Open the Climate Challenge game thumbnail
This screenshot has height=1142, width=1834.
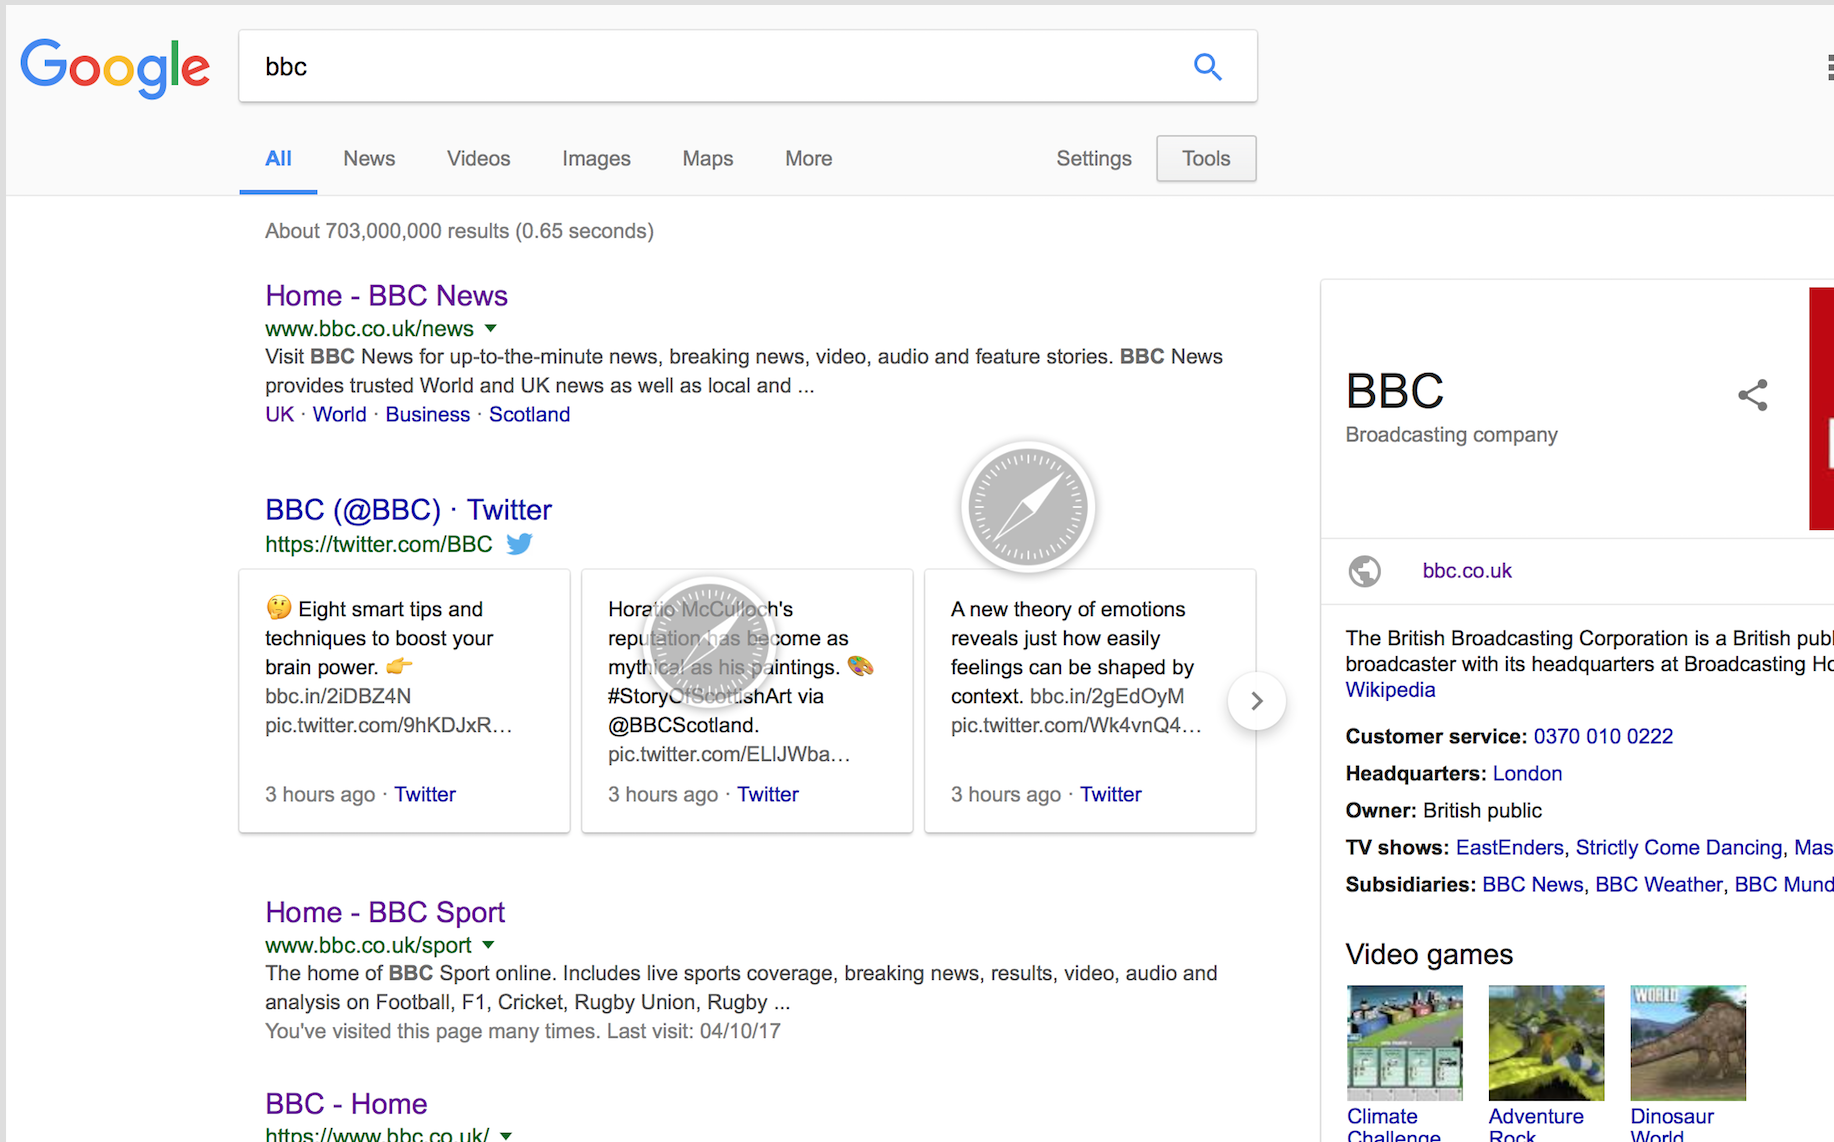tap(1404, 1042)
